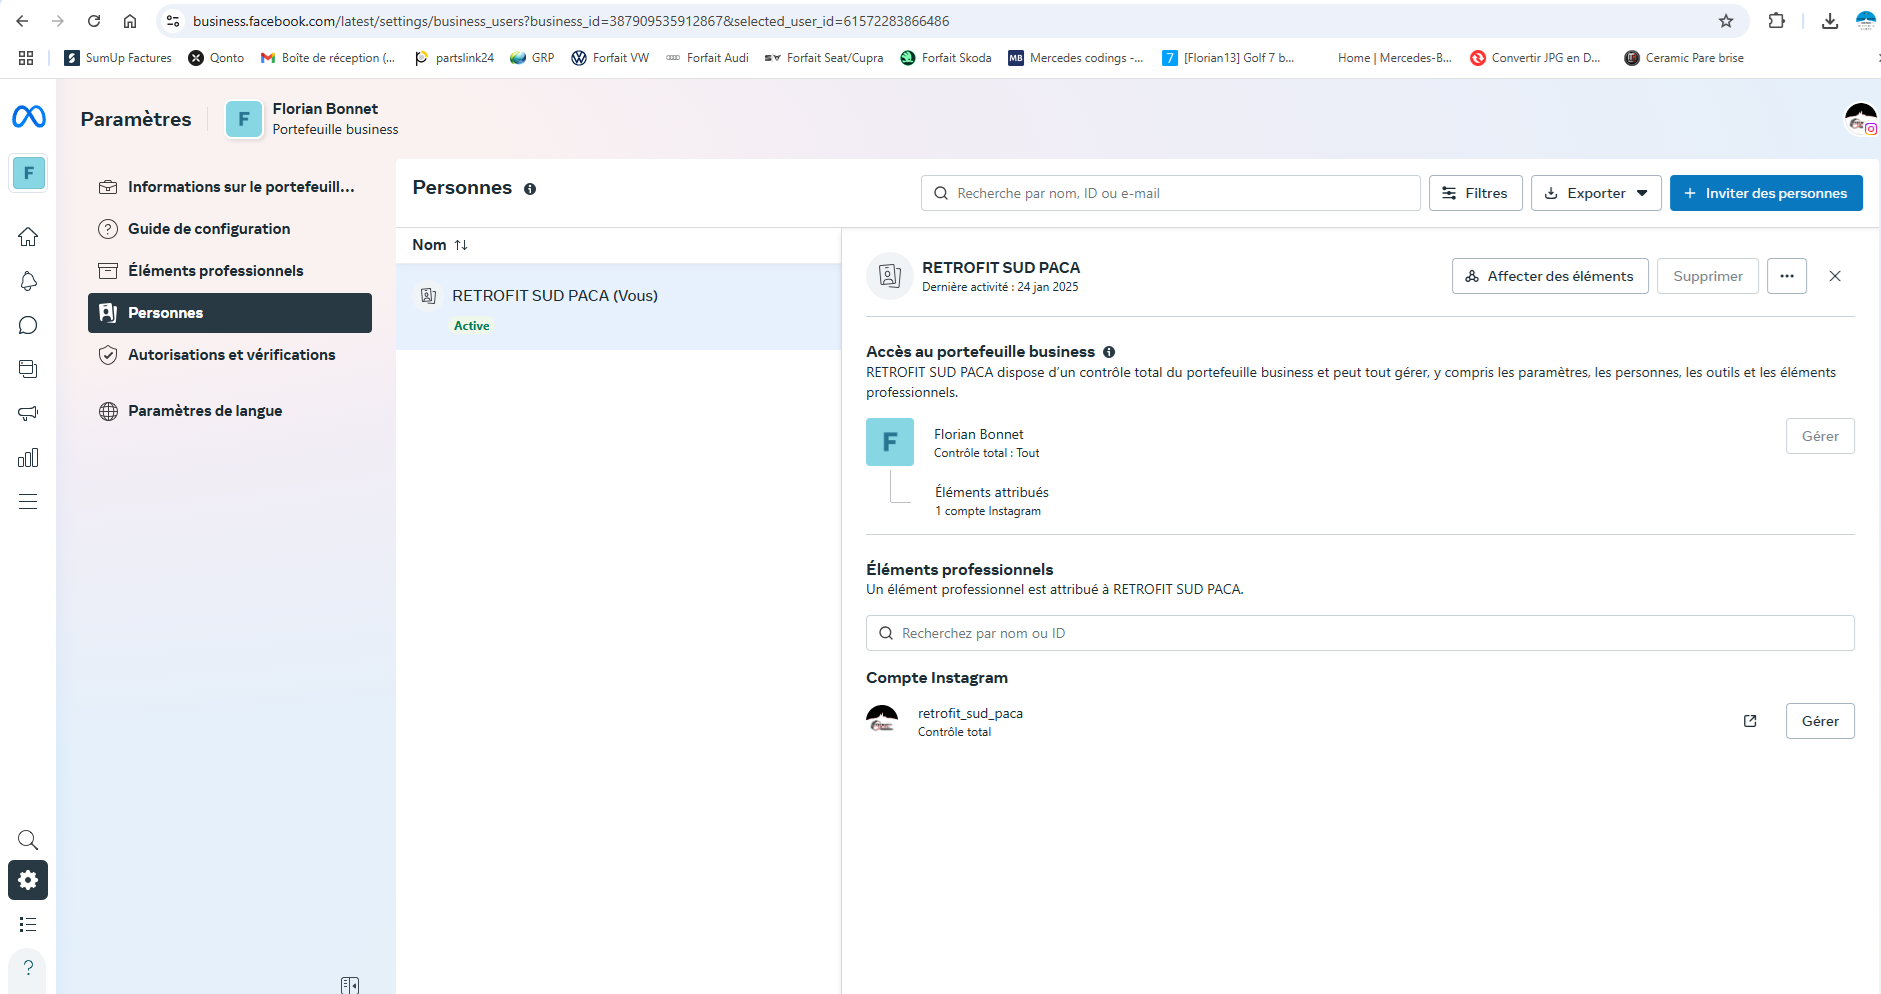Expand the Exporter dropdown

(1596, 193)
